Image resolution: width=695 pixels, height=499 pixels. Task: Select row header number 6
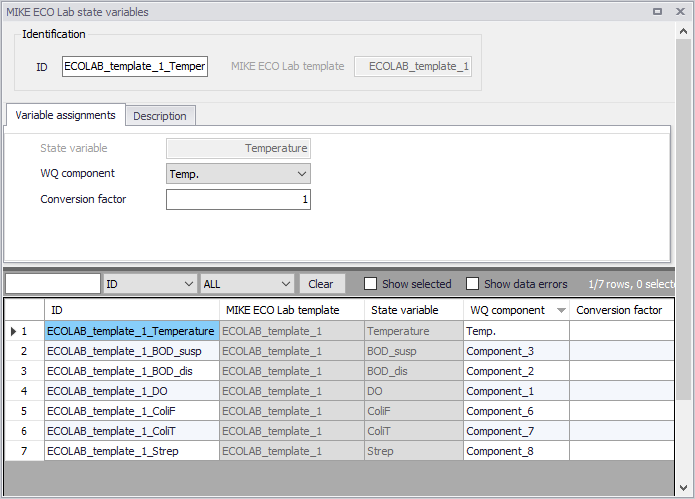pyautogui.click(x=24, y=431)
